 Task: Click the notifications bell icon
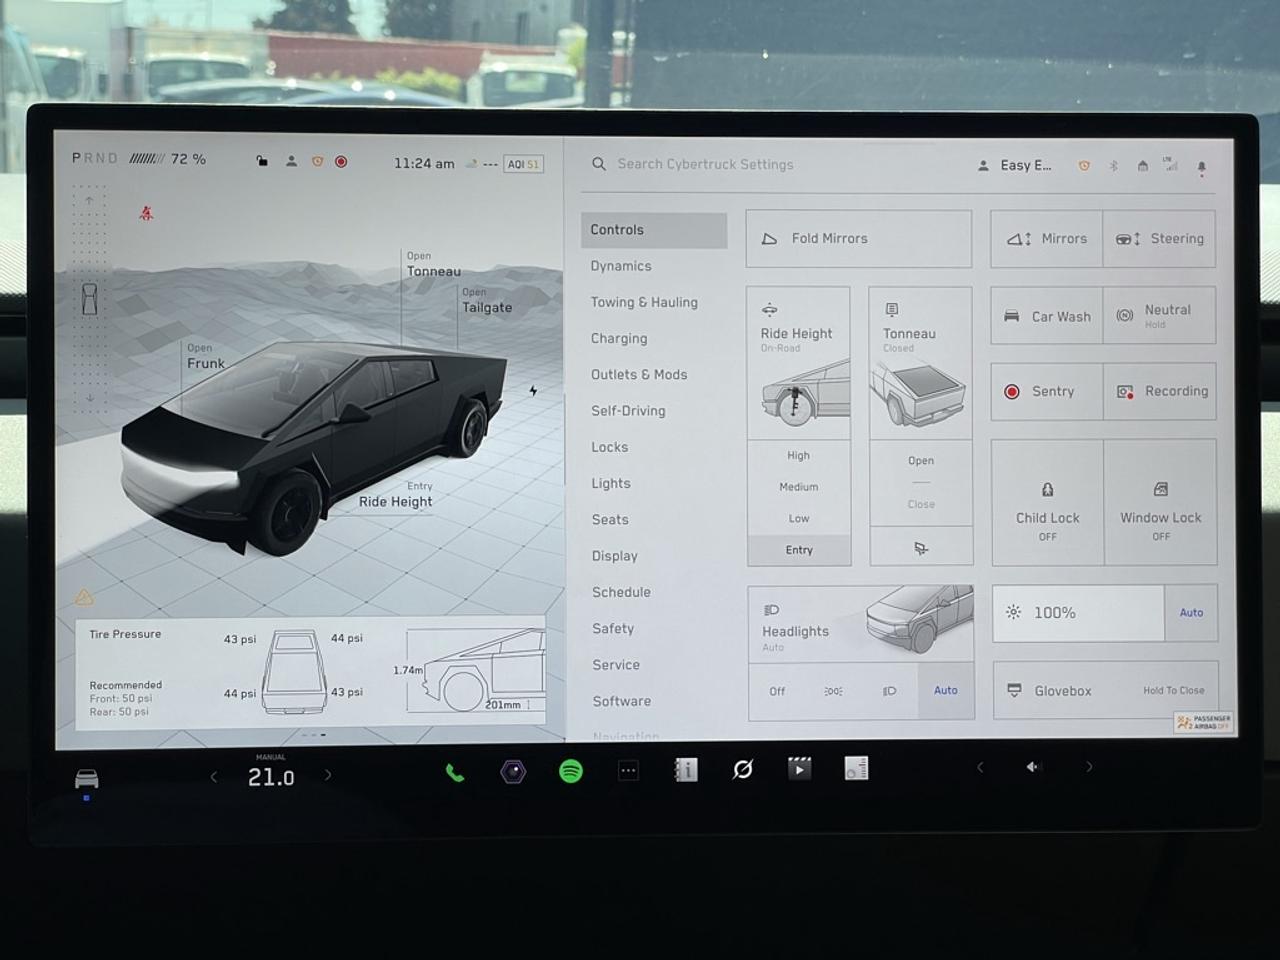(1202, 167)
